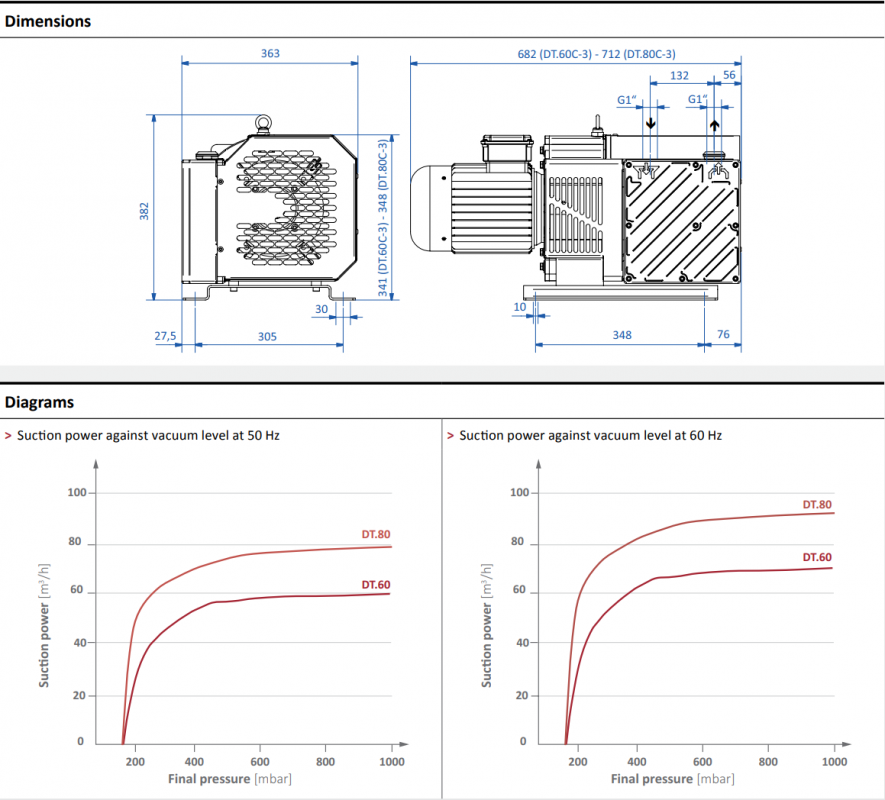
Task: Click the G1" label above the outlet up arrow
Action: tap(697, 99)
